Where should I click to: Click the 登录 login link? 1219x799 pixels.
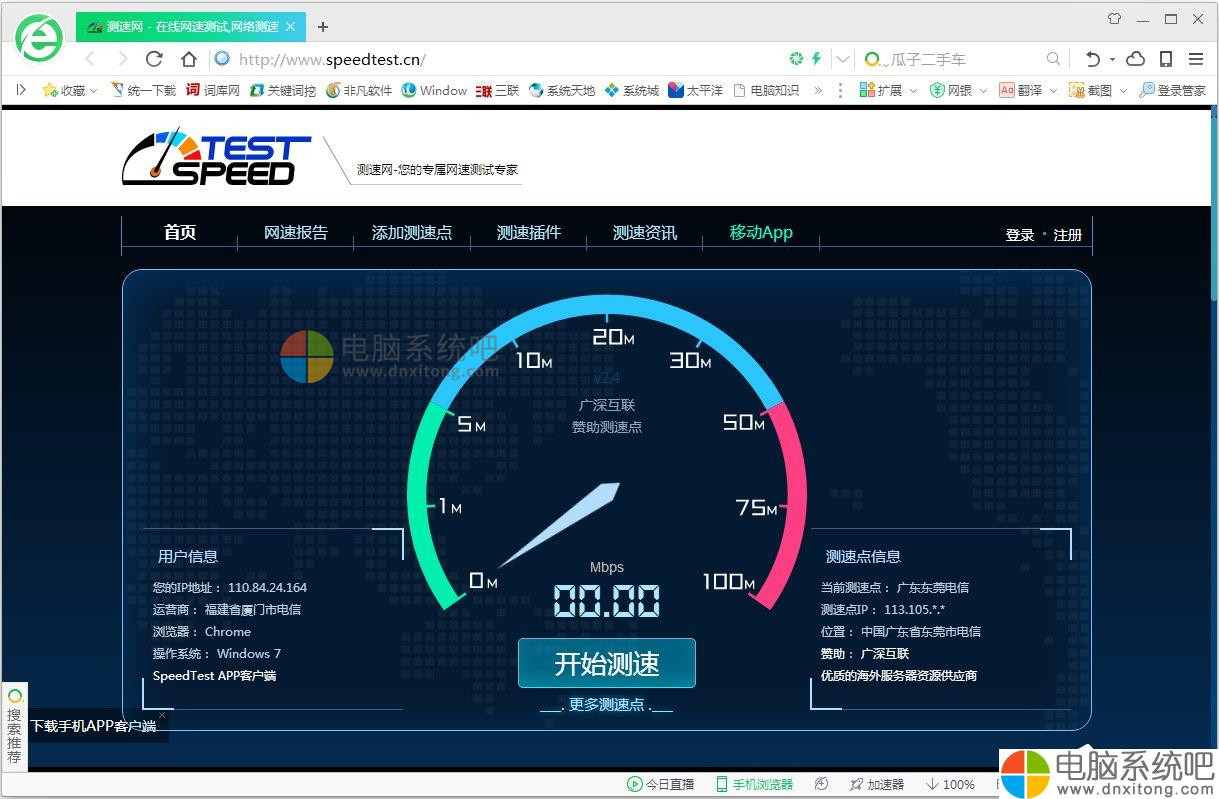[1020, 235]
